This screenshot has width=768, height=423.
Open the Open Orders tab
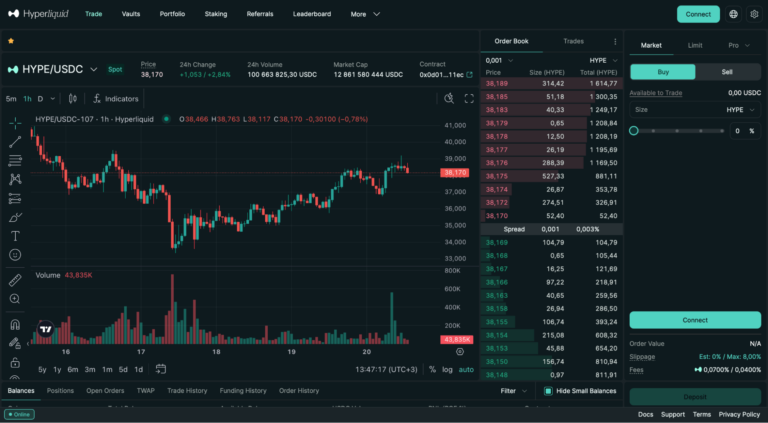[x=105, y=391]
